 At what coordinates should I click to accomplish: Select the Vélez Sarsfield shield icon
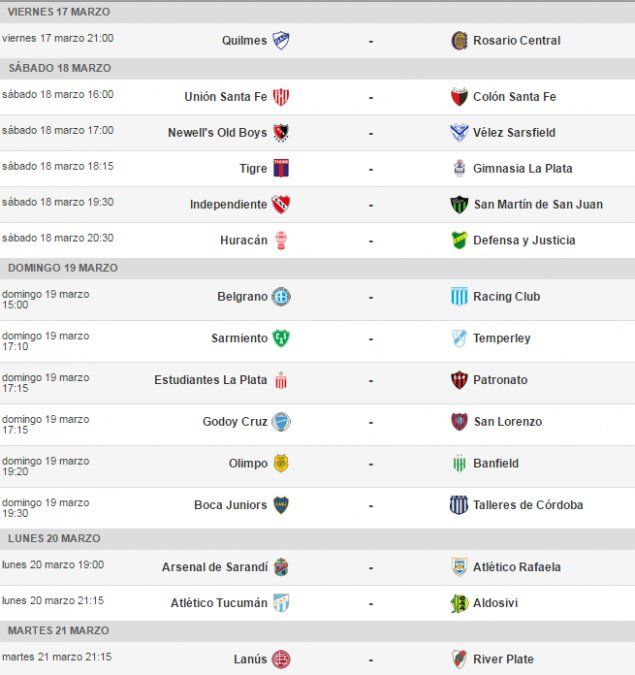(459, 133)
